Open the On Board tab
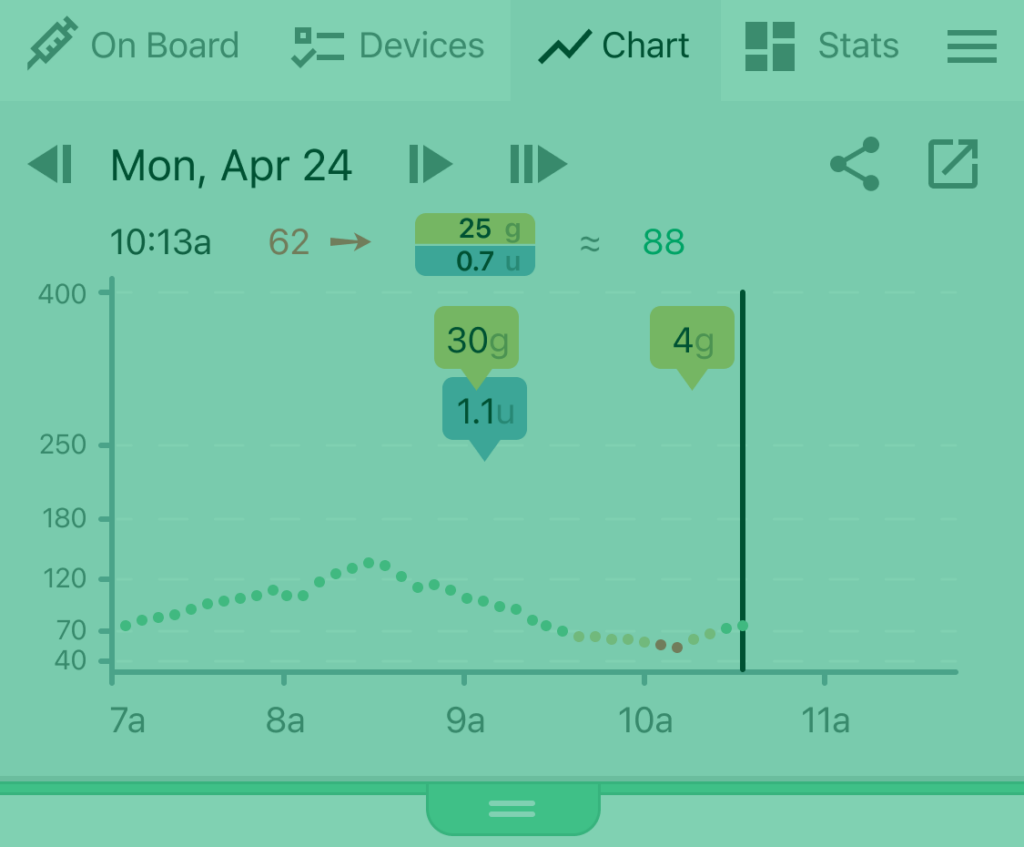The width and height of the screenshot is (1024, 847). point(133,46)
